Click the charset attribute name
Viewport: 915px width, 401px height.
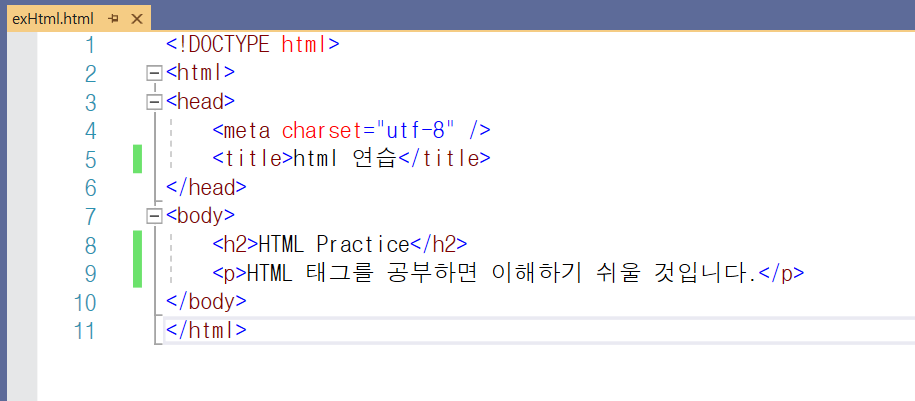[322, 130]
